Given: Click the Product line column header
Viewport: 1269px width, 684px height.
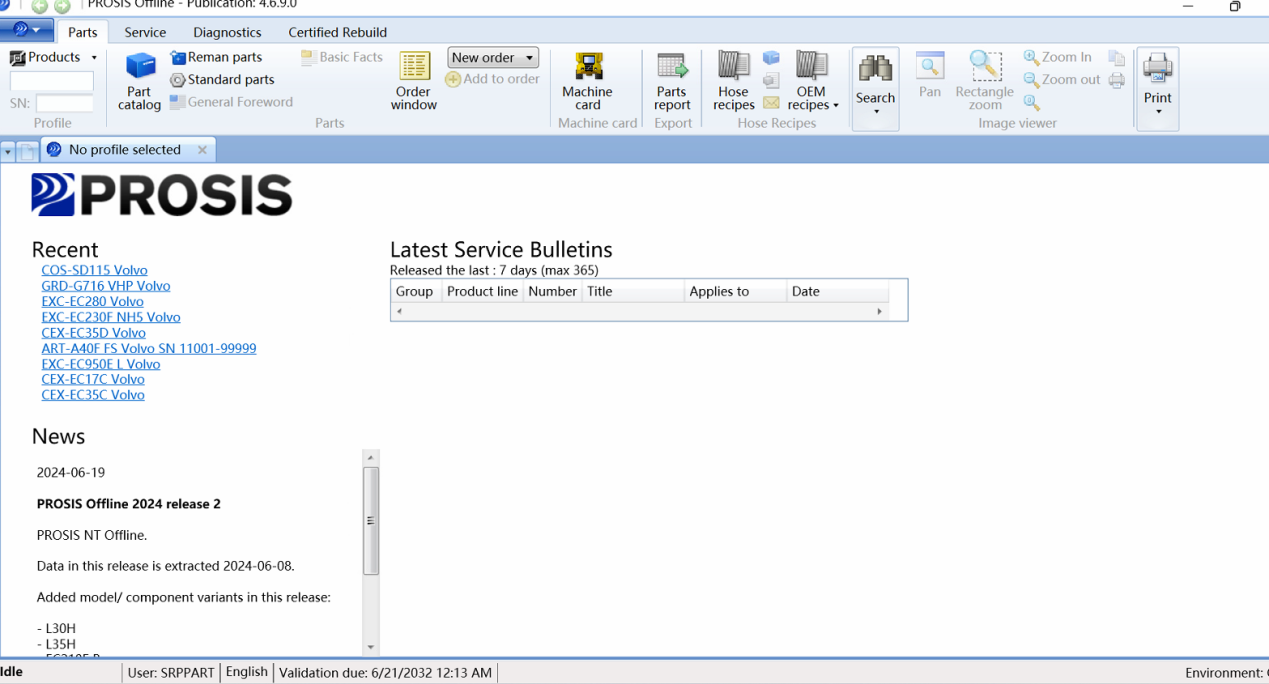Looking at the screenshot, I should [482, 291].
